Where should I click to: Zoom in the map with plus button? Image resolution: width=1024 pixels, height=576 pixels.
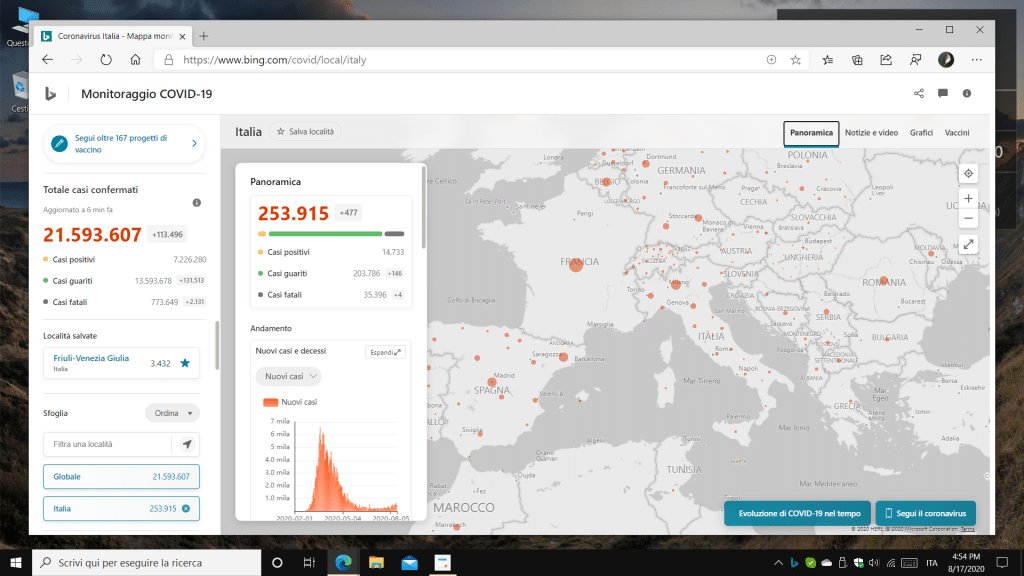point(968,199)
